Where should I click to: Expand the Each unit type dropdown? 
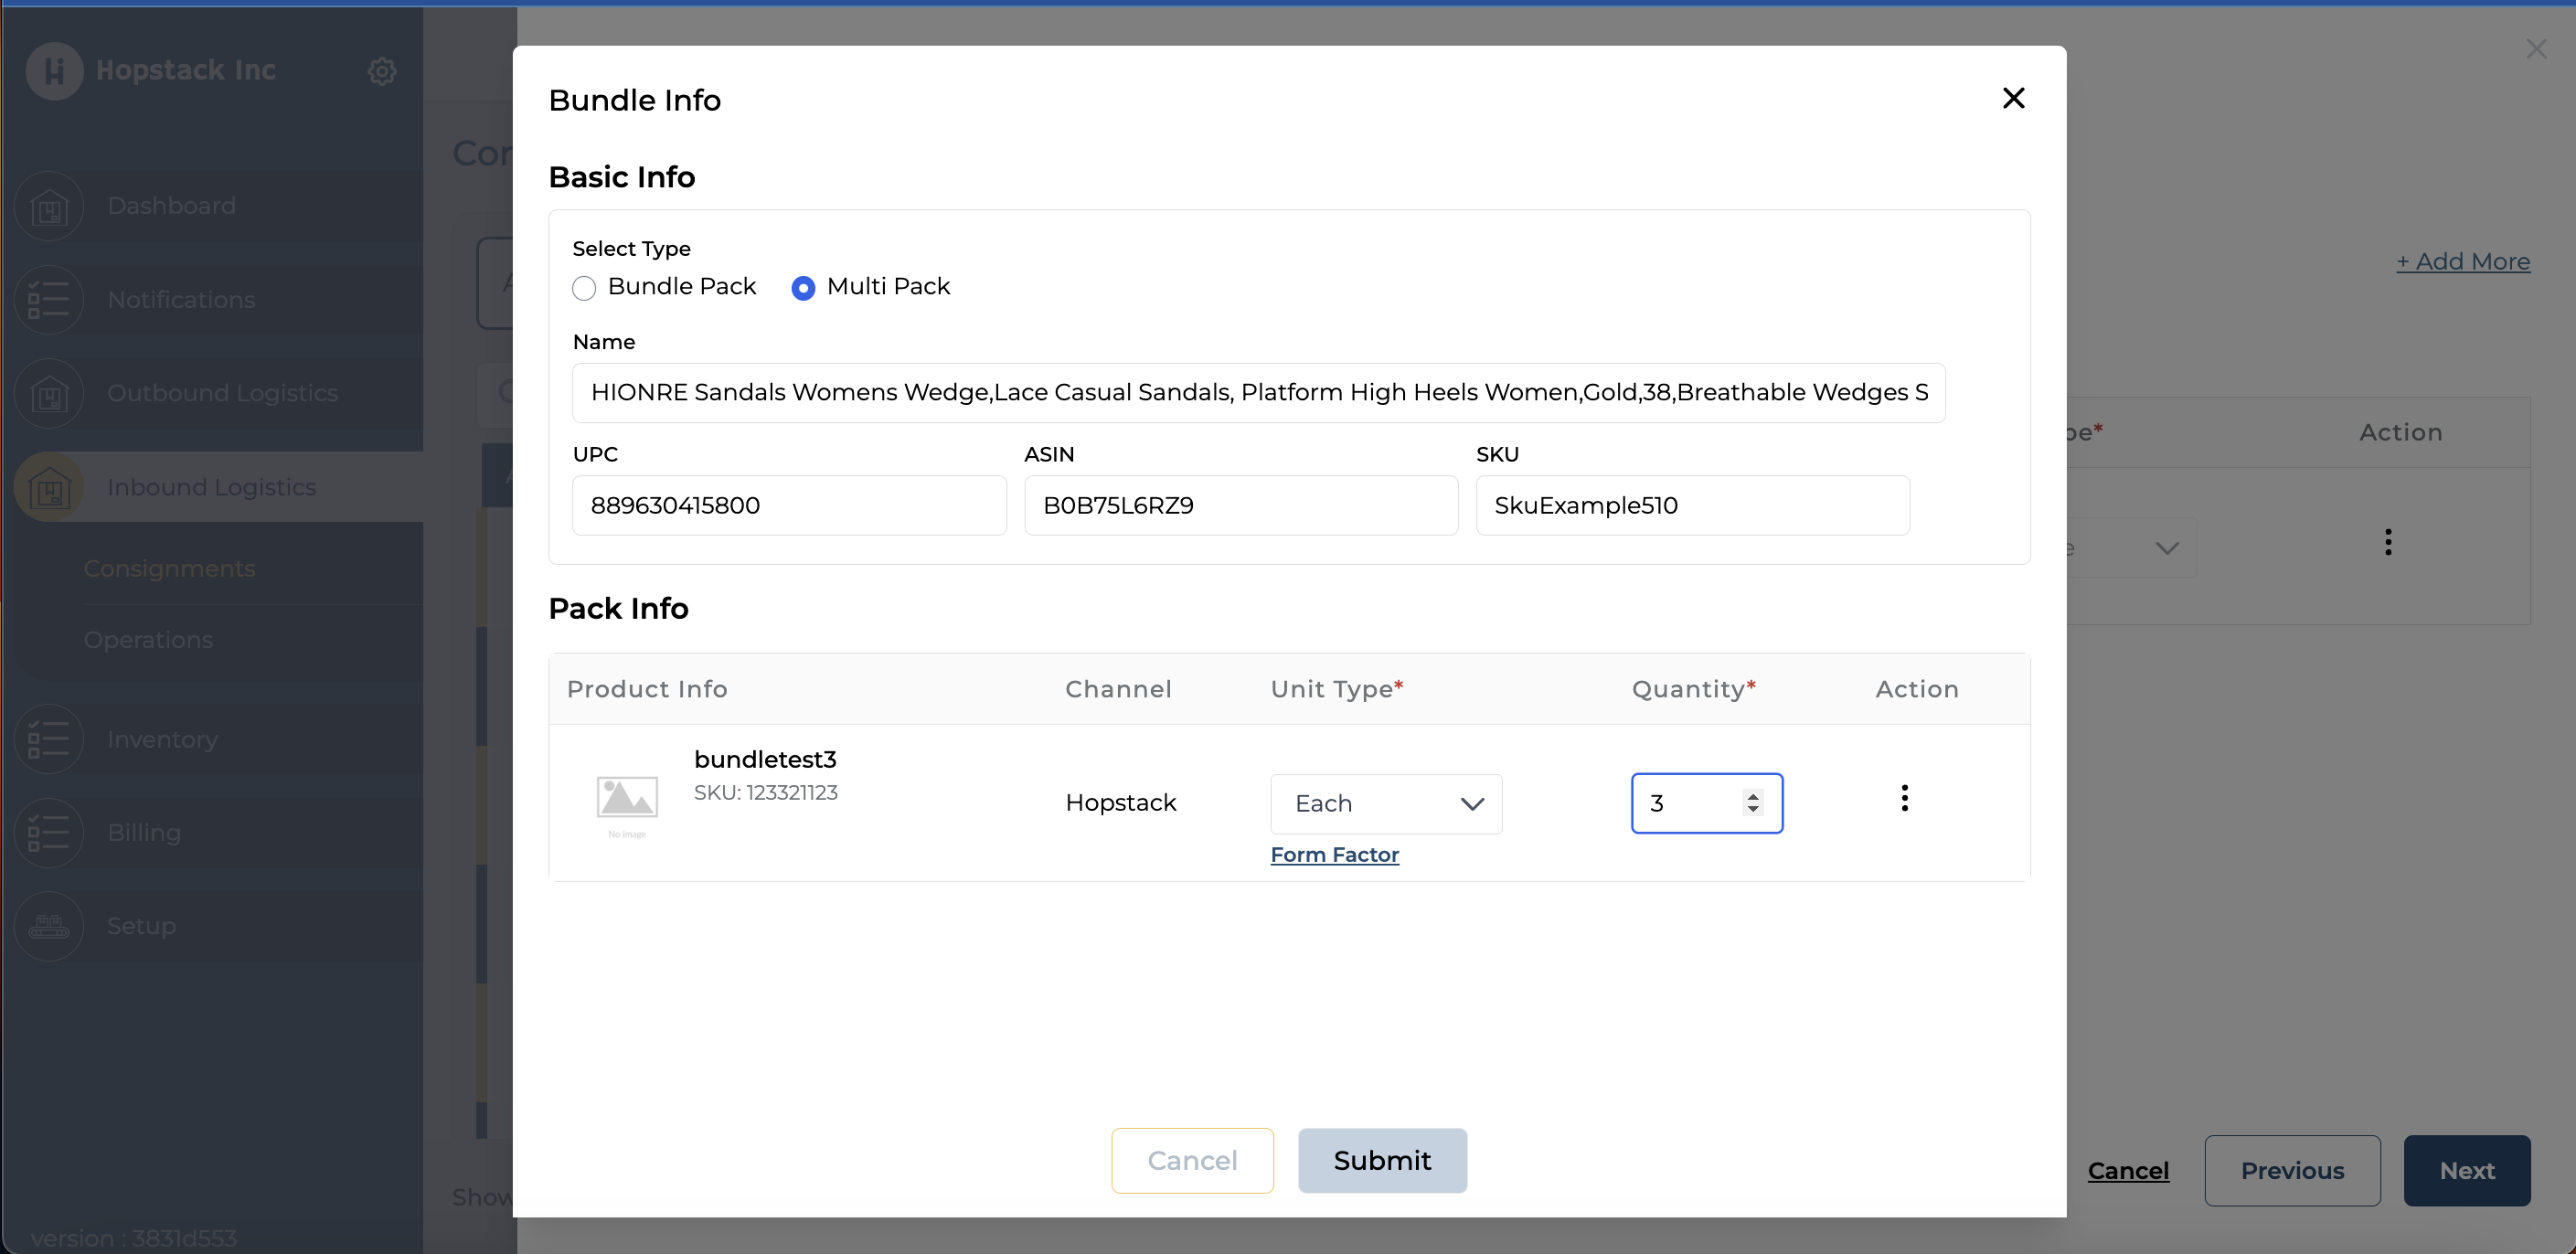tap(1385, 804)
